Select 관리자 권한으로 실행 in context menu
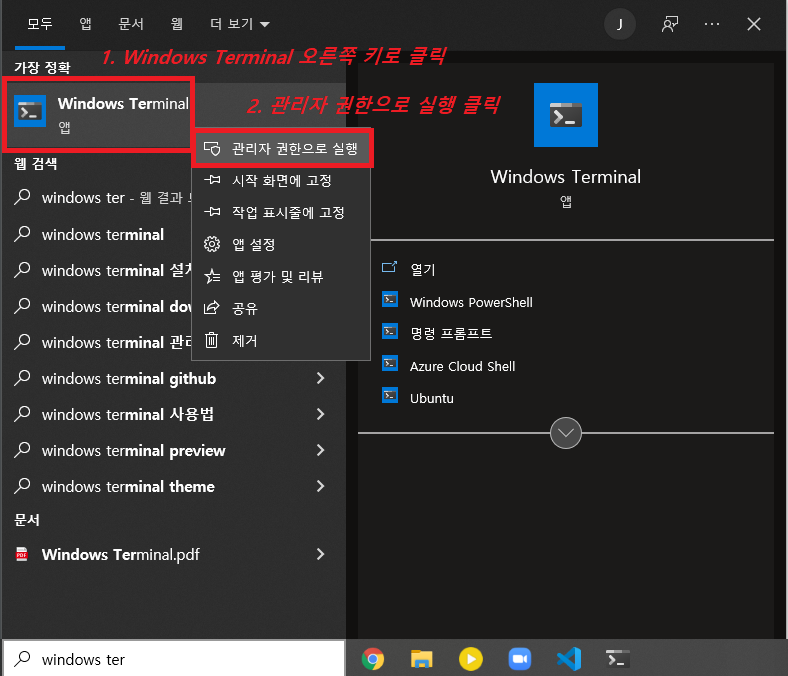788x676 pixels. tap(281, 149)
